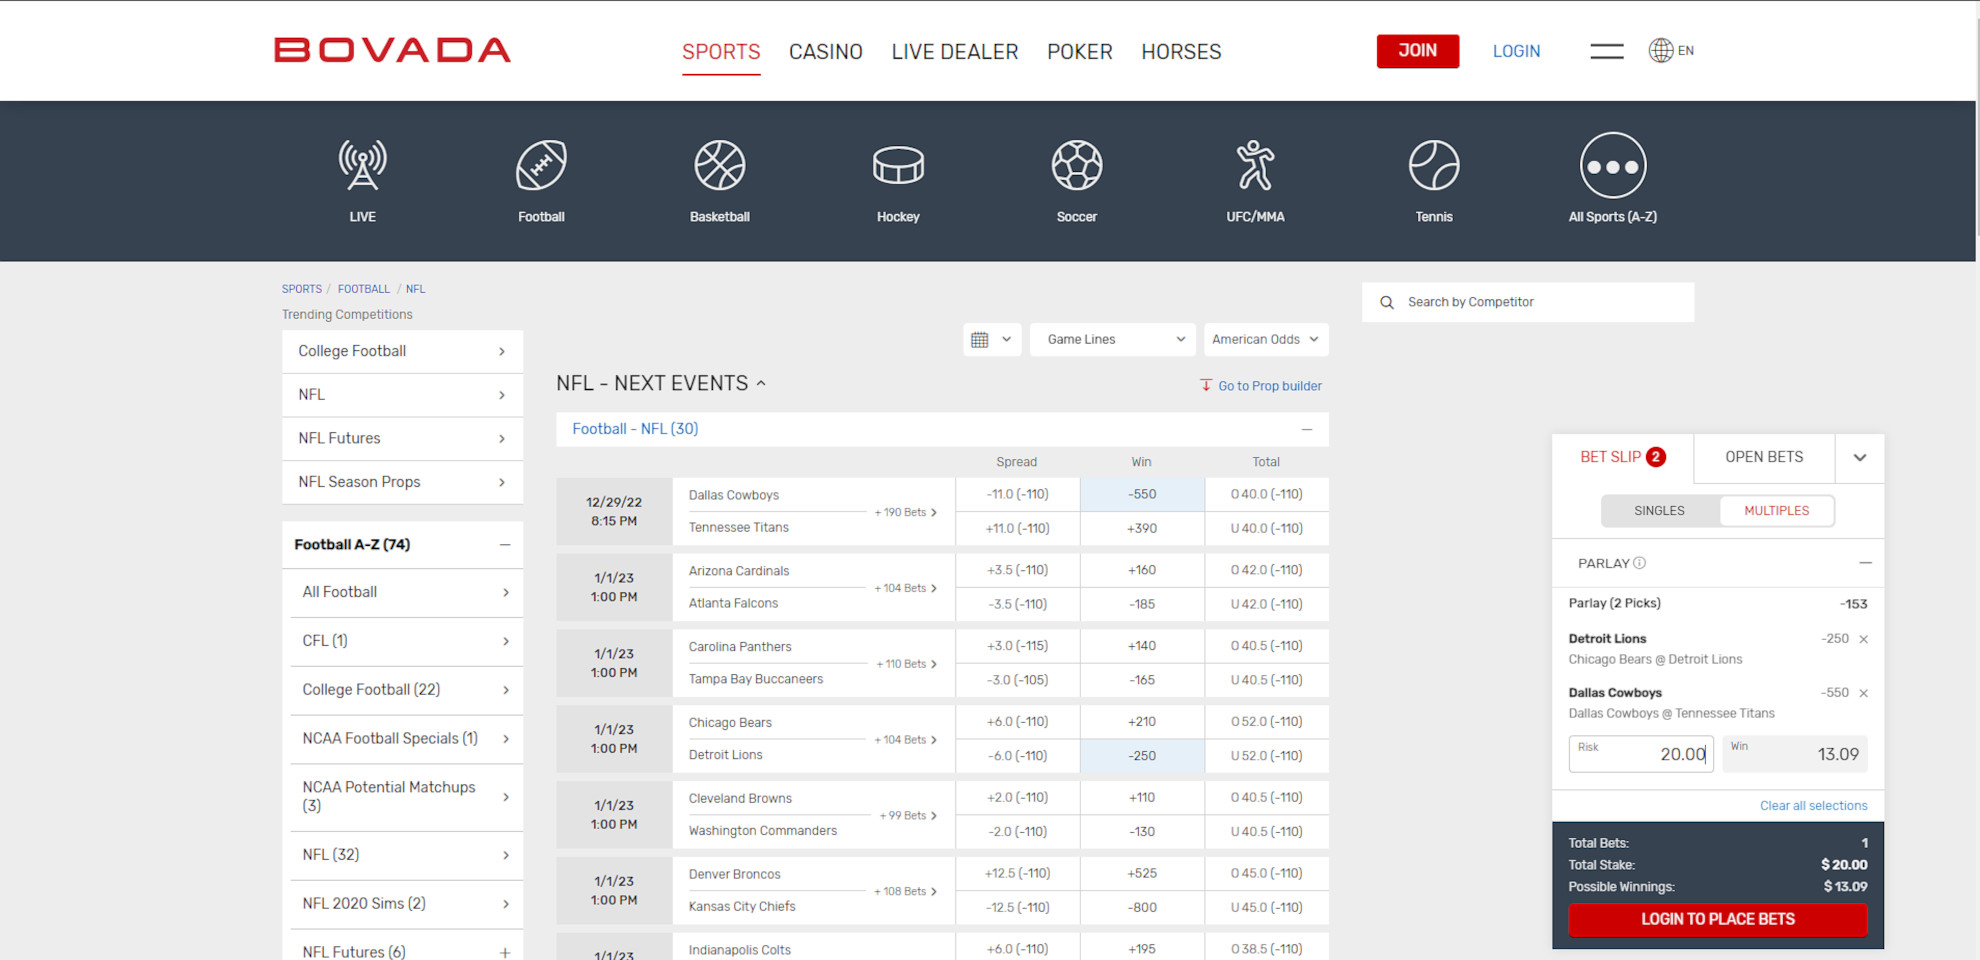The height and width of the screenshot is (960, 1980).
Task: Collapse the Football A-Z list
Action: [505, 545]
